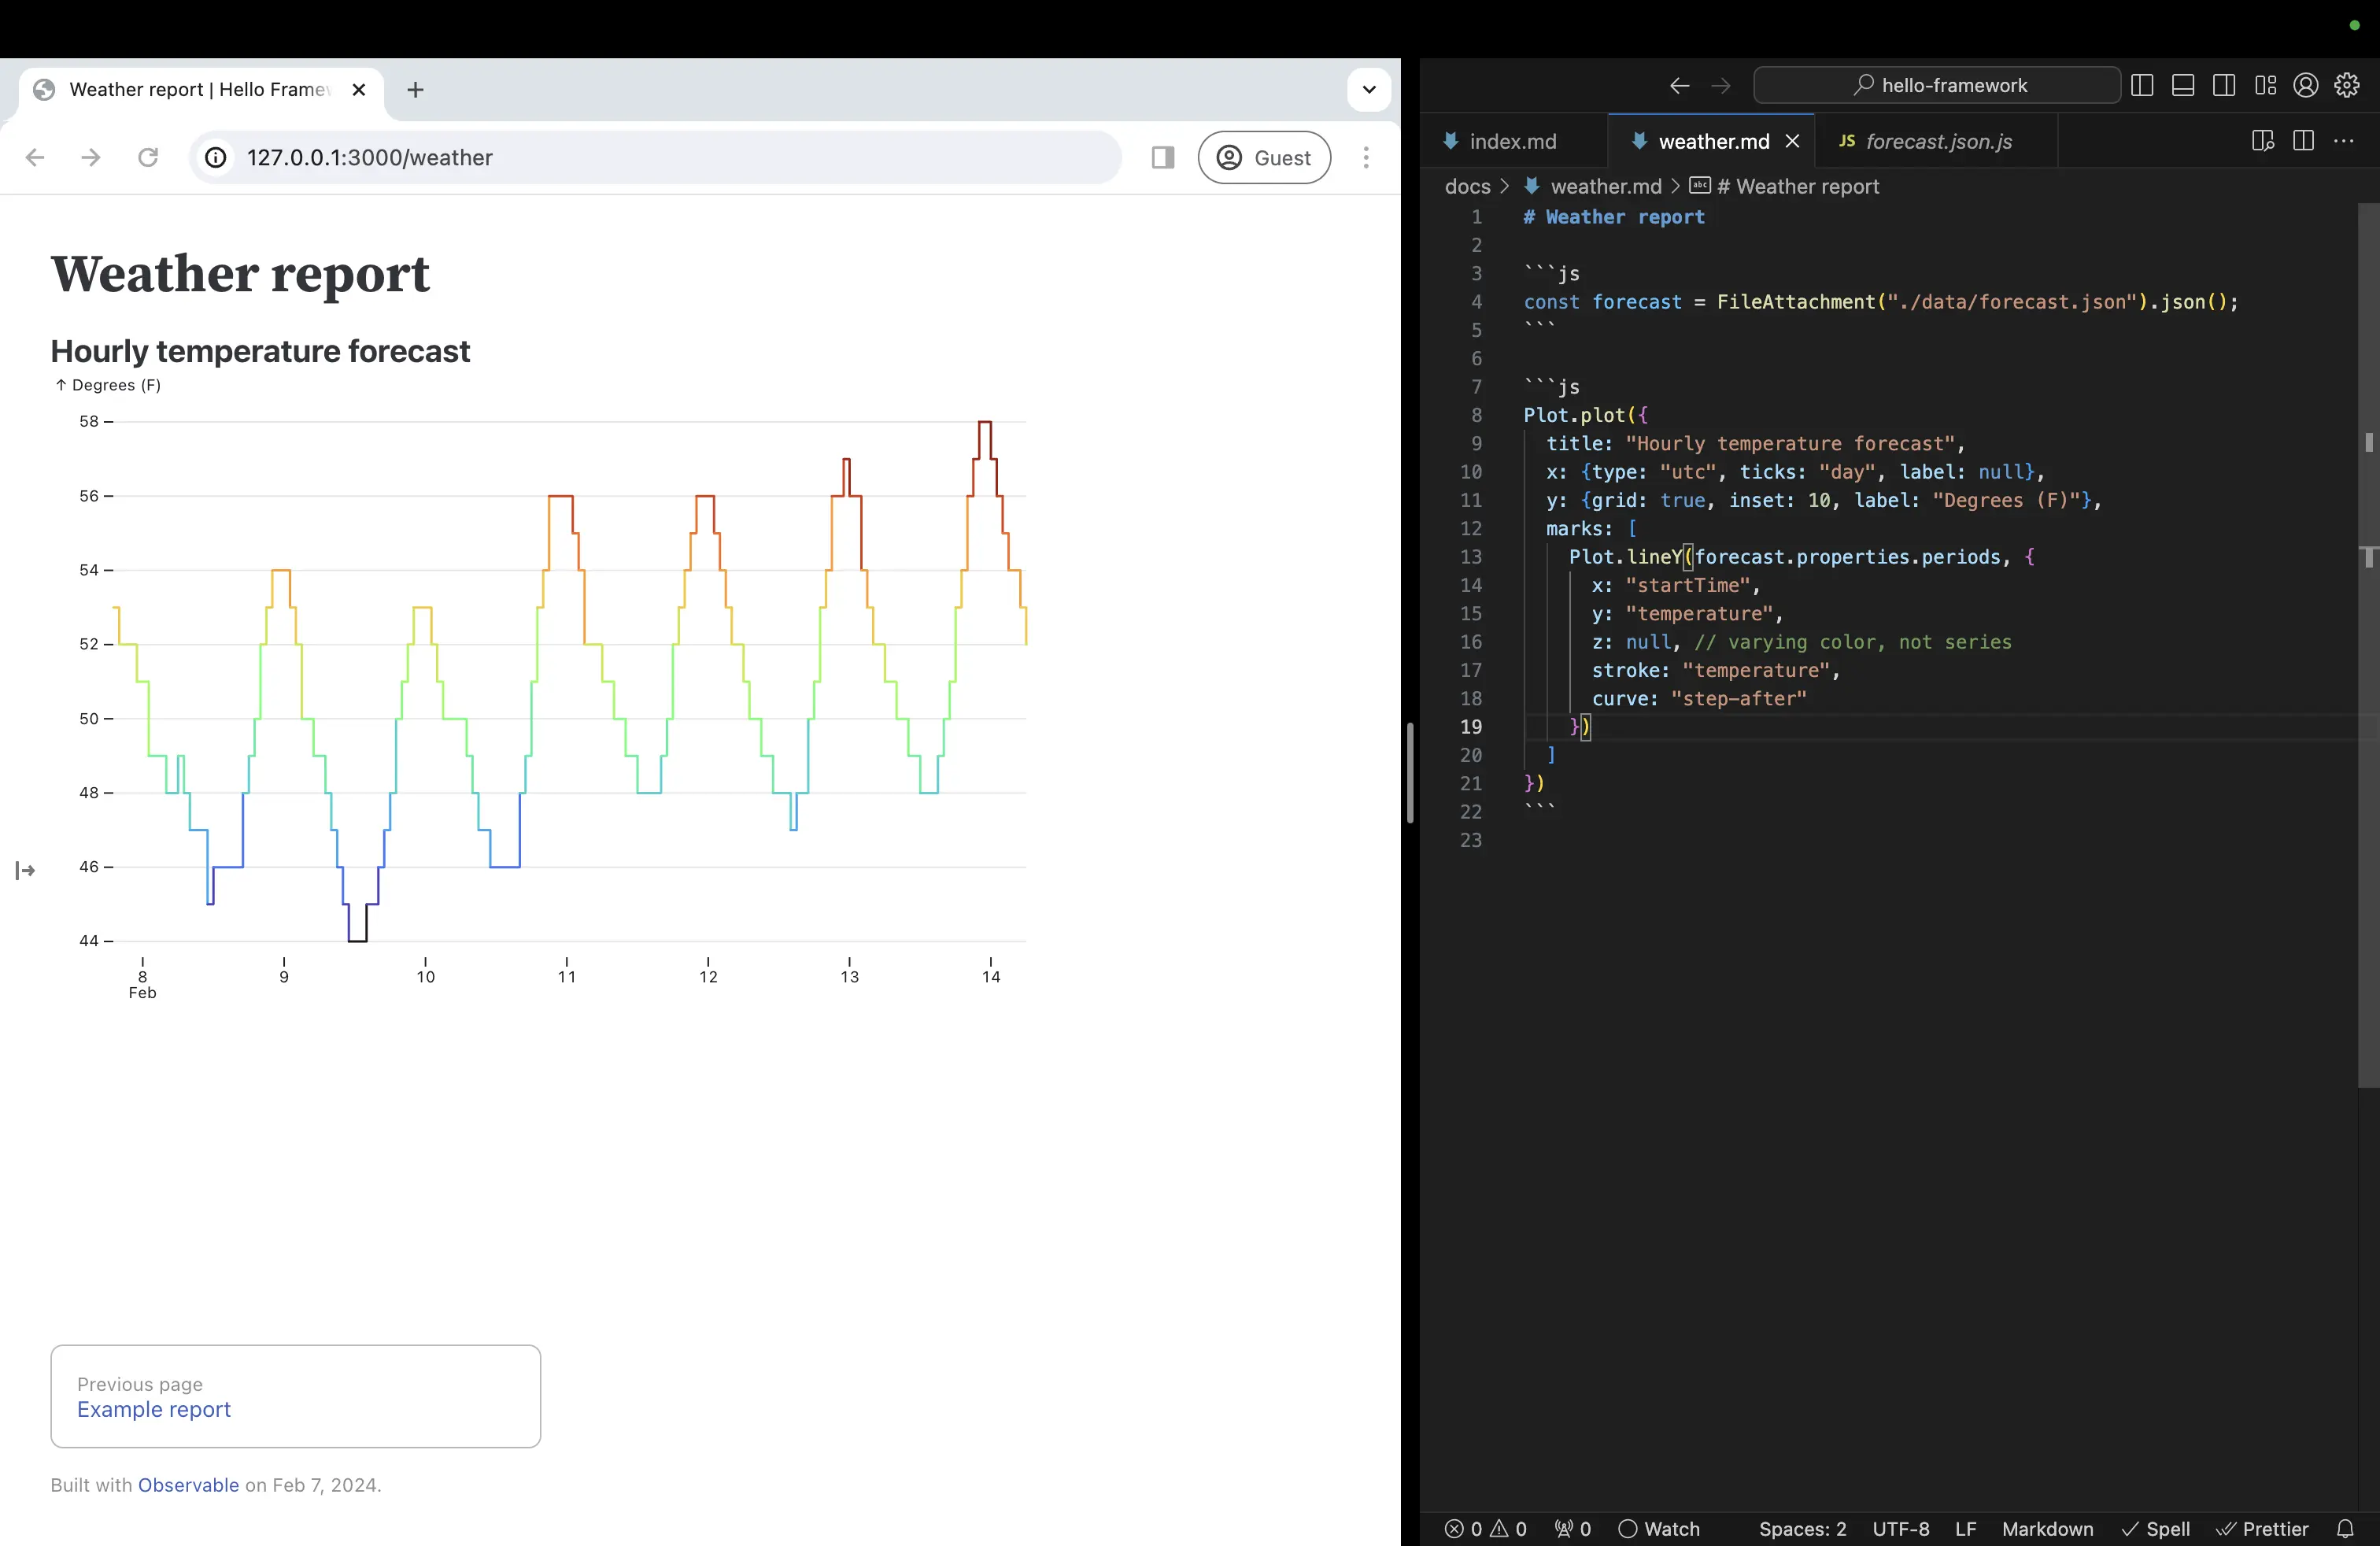Split the editor right
The image size is (2380, 1546).
coord(2303,141)
